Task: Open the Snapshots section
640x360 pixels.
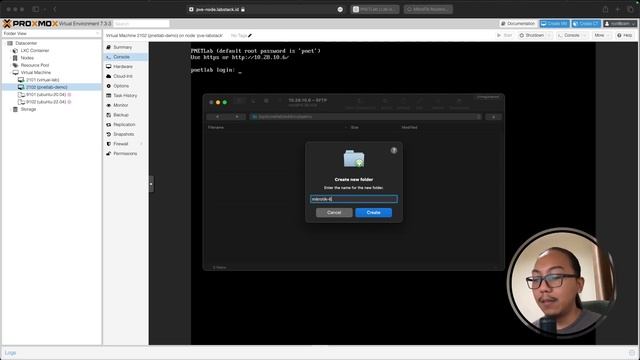Action: (123, 134)
